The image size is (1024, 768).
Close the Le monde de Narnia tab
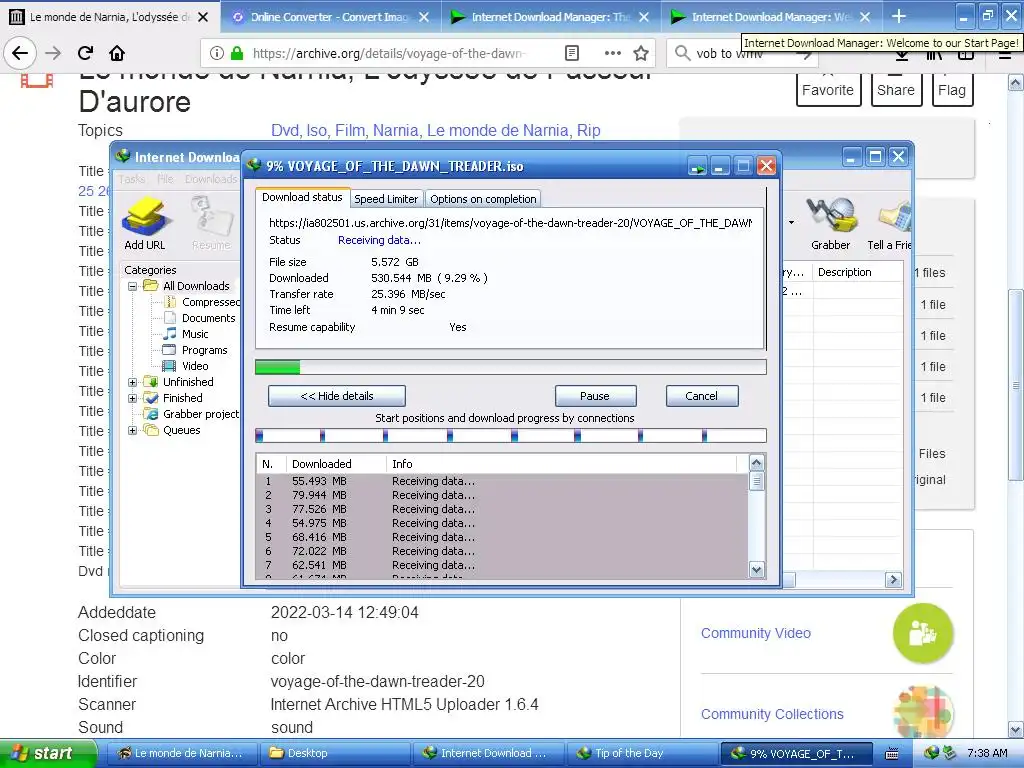203,17
